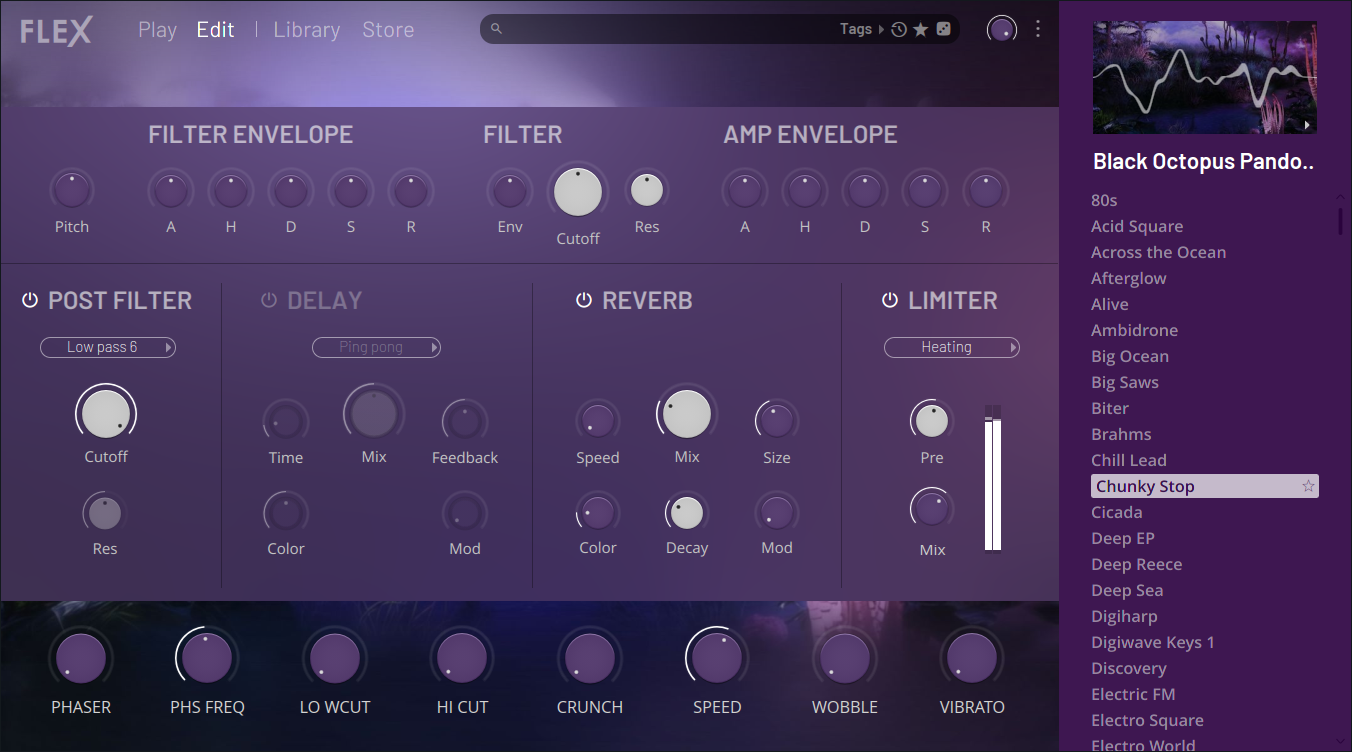Screen dimensions: 1352x752
Task: Open the Ping pong delay mode dropdown
Action: coord(376,347)
